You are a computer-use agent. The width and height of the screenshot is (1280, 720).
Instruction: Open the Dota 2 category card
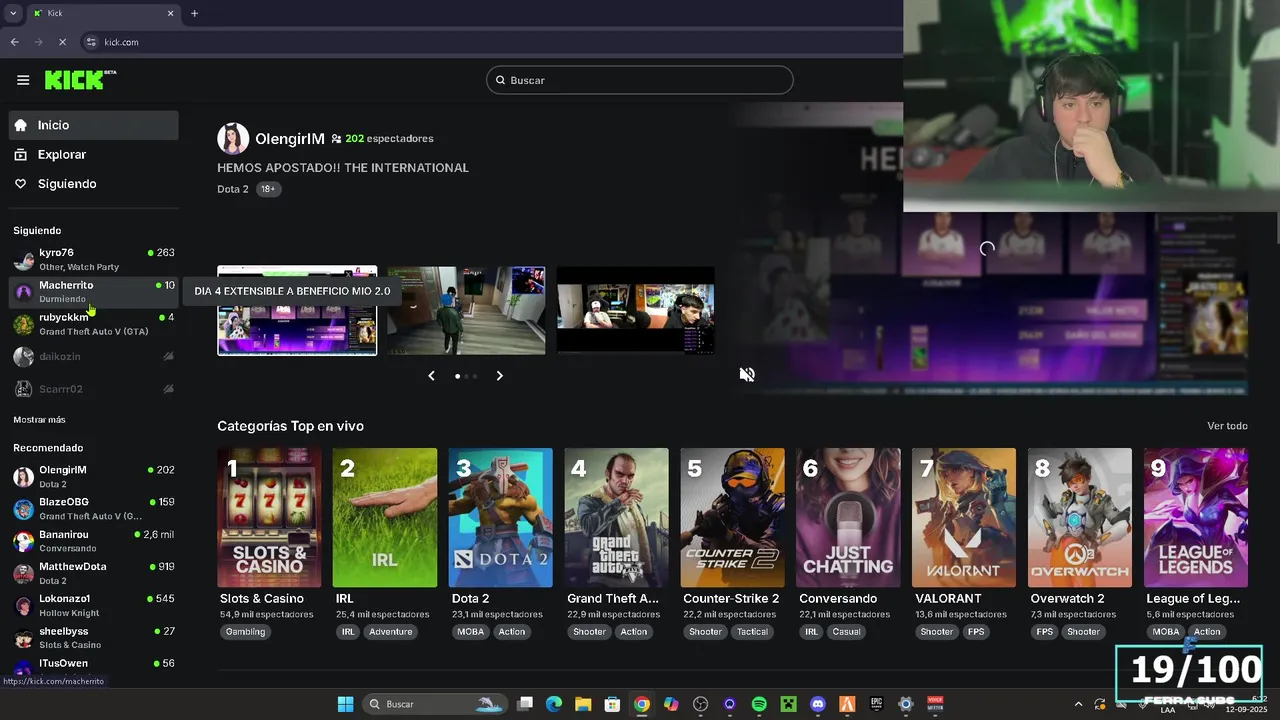(x=501, y=518)
